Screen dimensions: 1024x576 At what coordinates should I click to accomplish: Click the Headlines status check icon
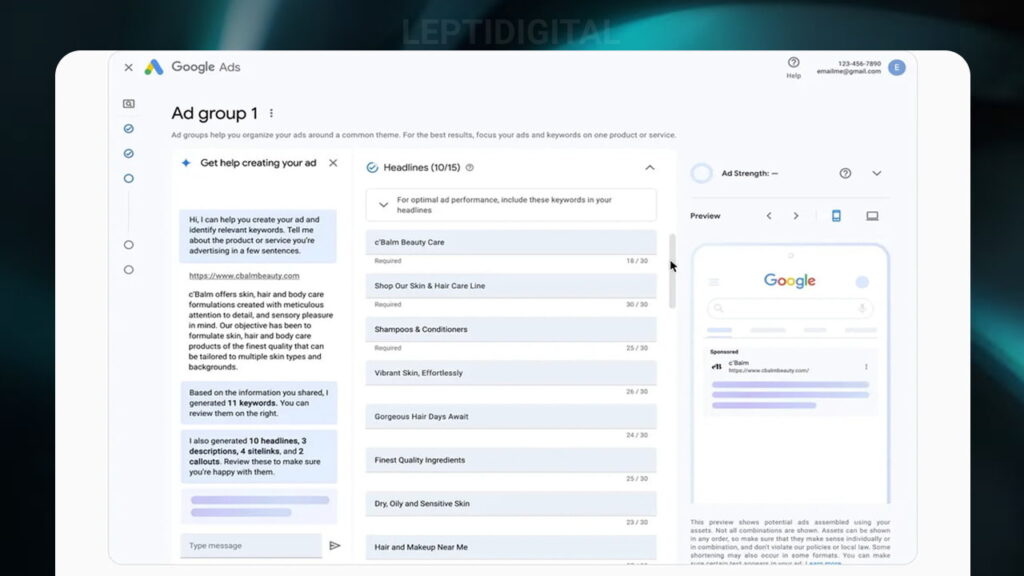click(372, 168)
